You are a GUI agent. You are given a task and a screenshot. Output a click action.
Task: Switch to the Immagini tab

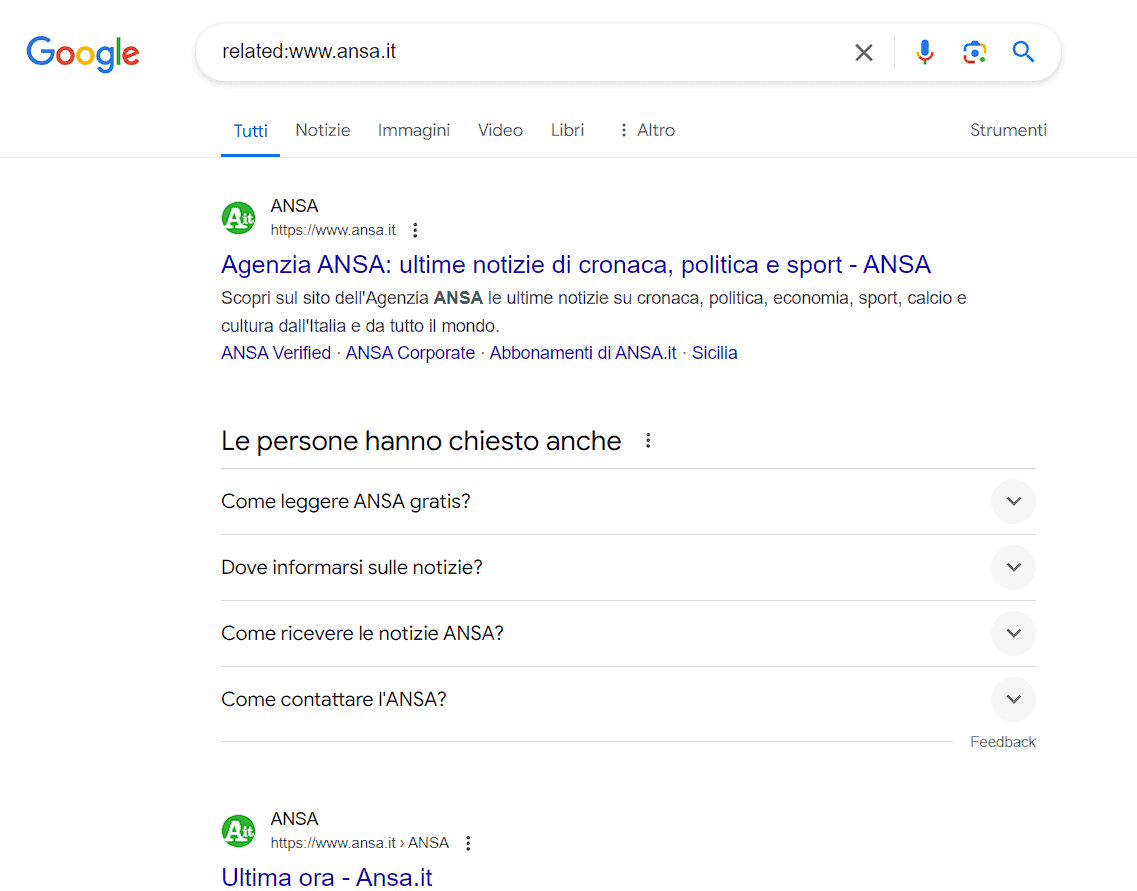[414, 130]
